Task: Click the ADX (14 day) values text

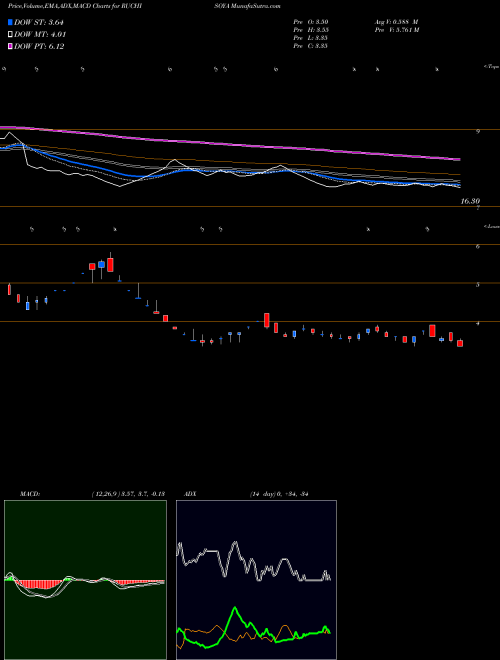Action: pos(279,494)
